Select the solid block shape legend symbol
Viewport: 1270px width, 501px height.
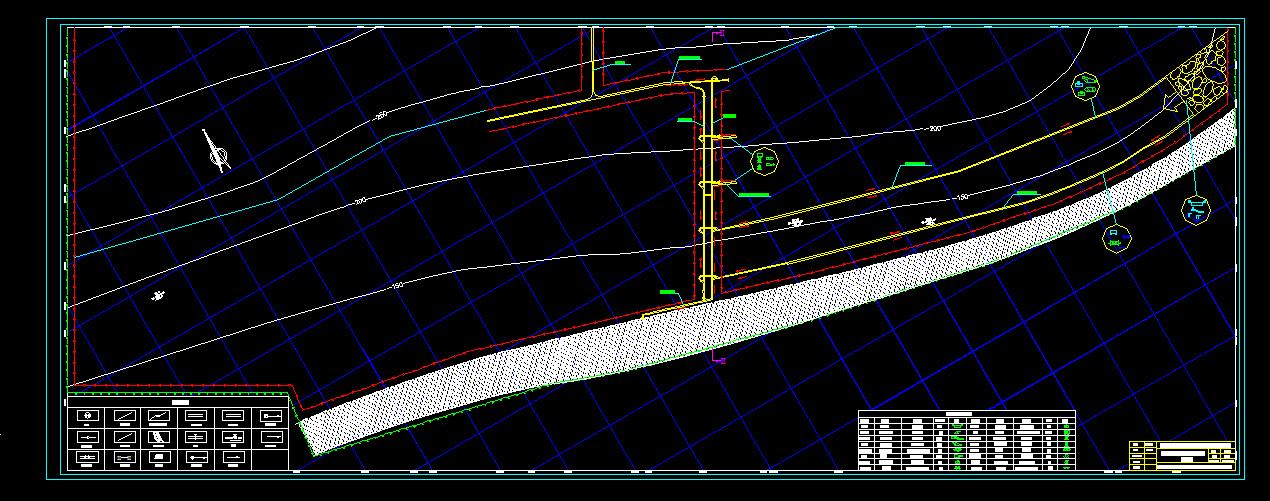click(160, 457)
